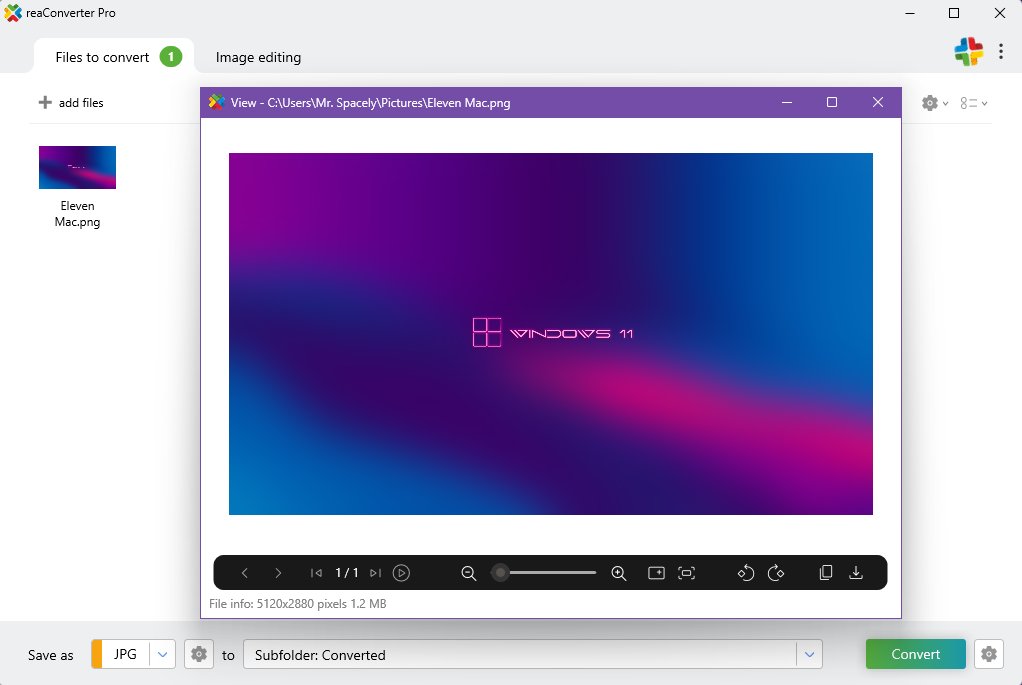Copy image to clipboard
1022x685 pixels.
(826, 573)
